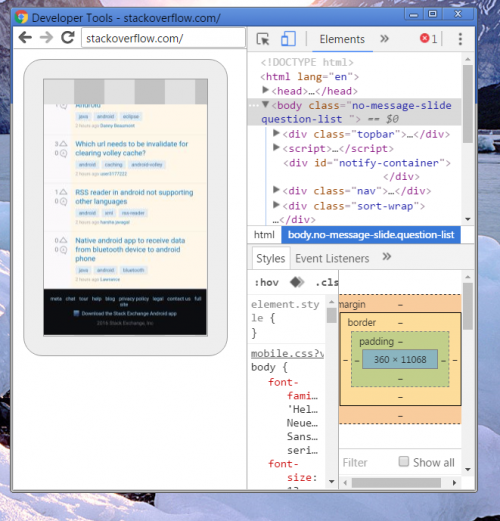The image size is (500, 521).
Task: Toggle the :hov element state button
Action: coord(266,283)
